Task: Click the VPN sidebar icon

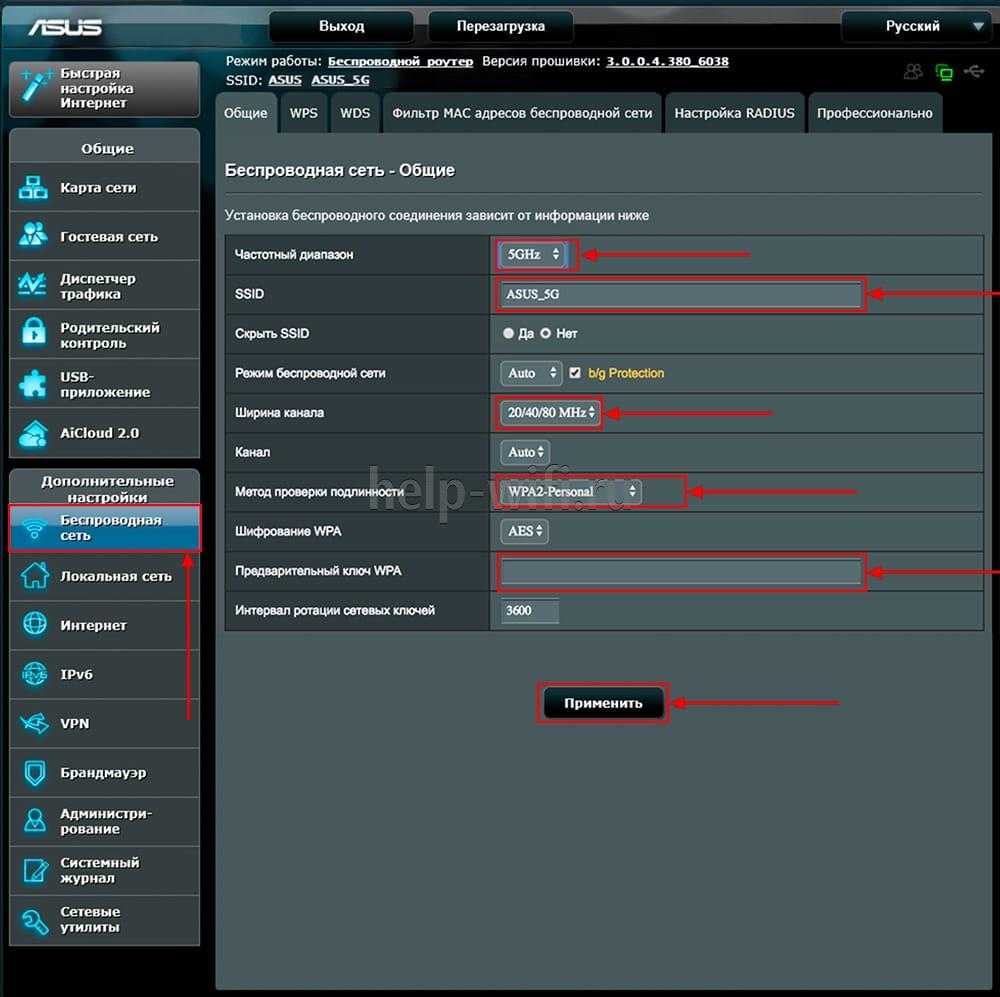Action: pyautogui.click(x=34, y=723)
